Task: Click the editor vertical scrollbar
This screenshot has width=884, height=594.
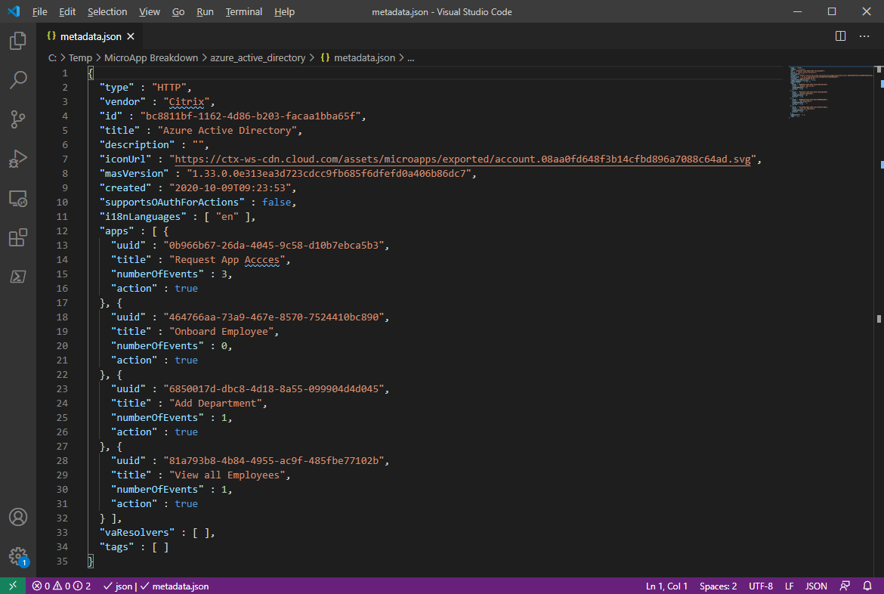Action: click(879, 319)
